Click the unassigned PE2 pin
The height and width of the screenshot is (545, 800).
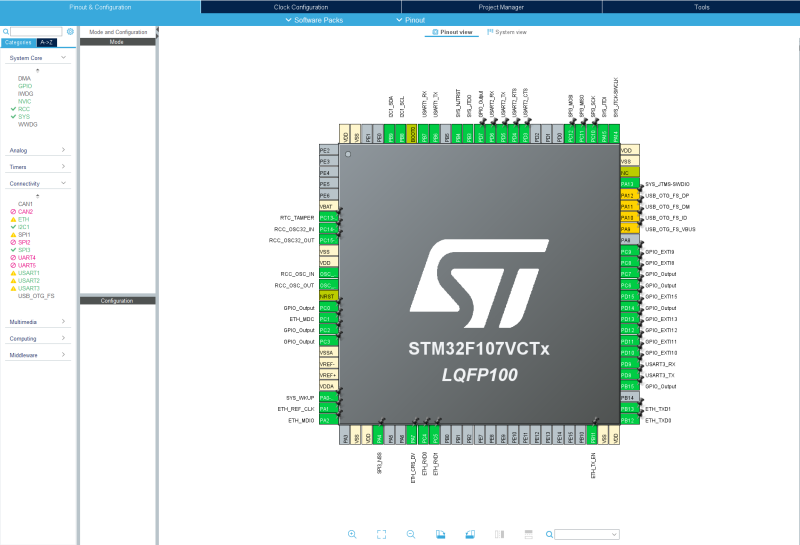click(x=329, y=150)
